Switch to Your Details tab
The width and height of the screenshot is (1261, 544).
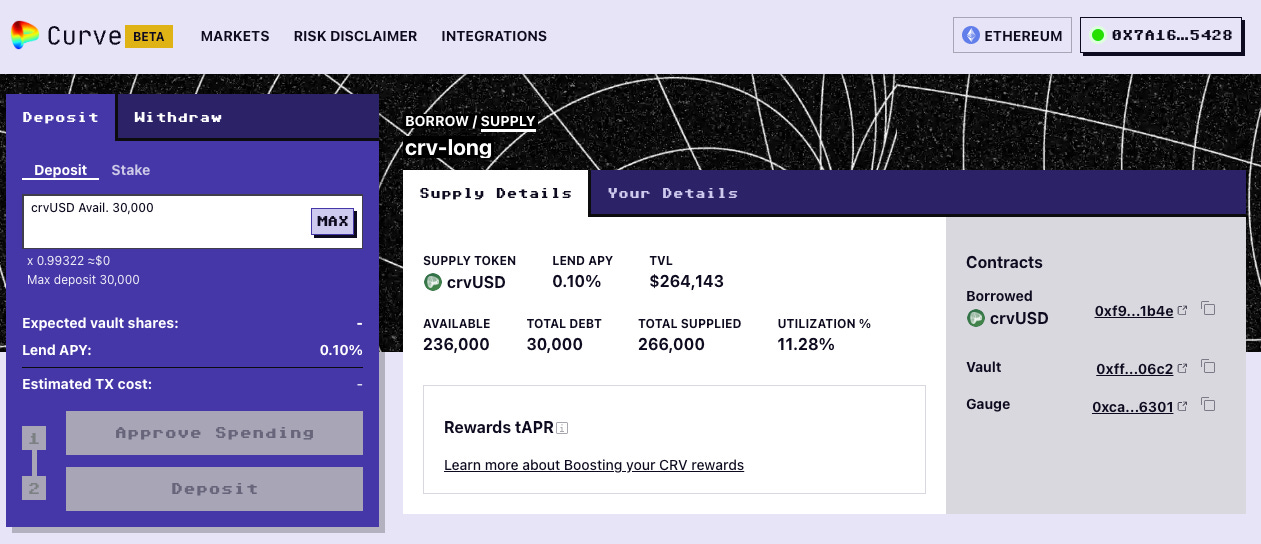coord(673,193)
